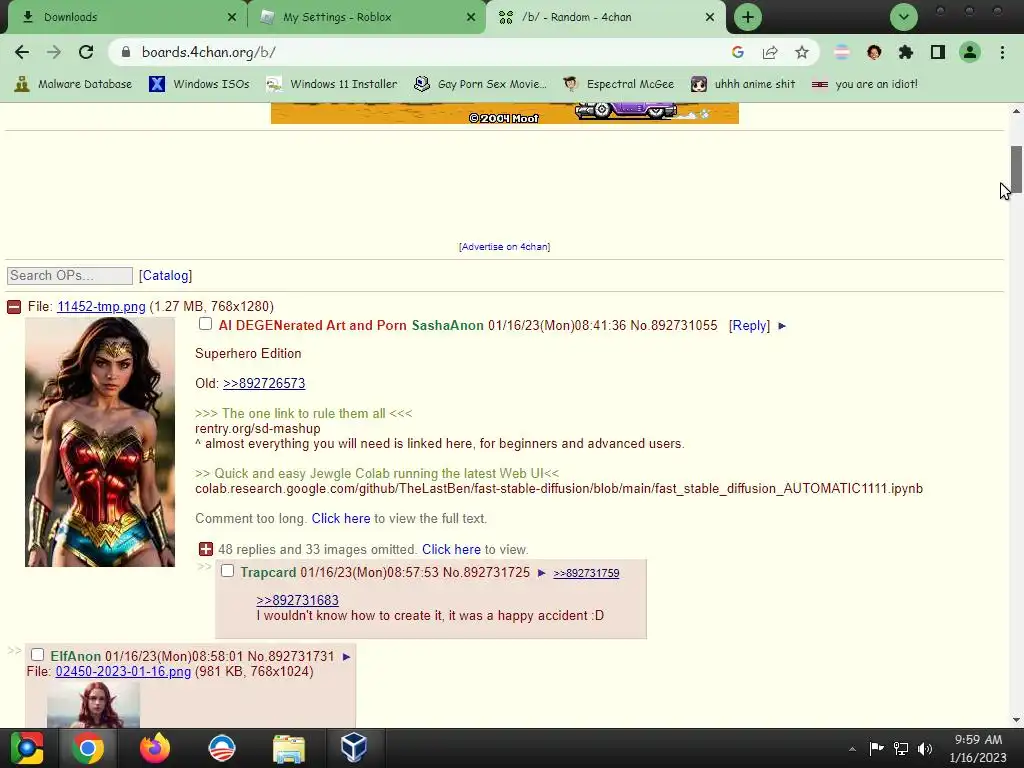1024x768 pixels.
Task: Open file link 11452-tmp.png
Action: point(101,306)
